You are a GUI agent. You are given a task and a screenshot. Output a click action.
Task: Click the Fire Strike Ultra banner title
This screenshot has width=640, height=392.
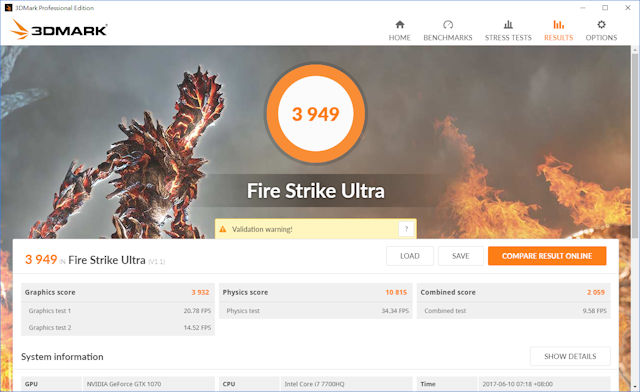coord(316,191)
